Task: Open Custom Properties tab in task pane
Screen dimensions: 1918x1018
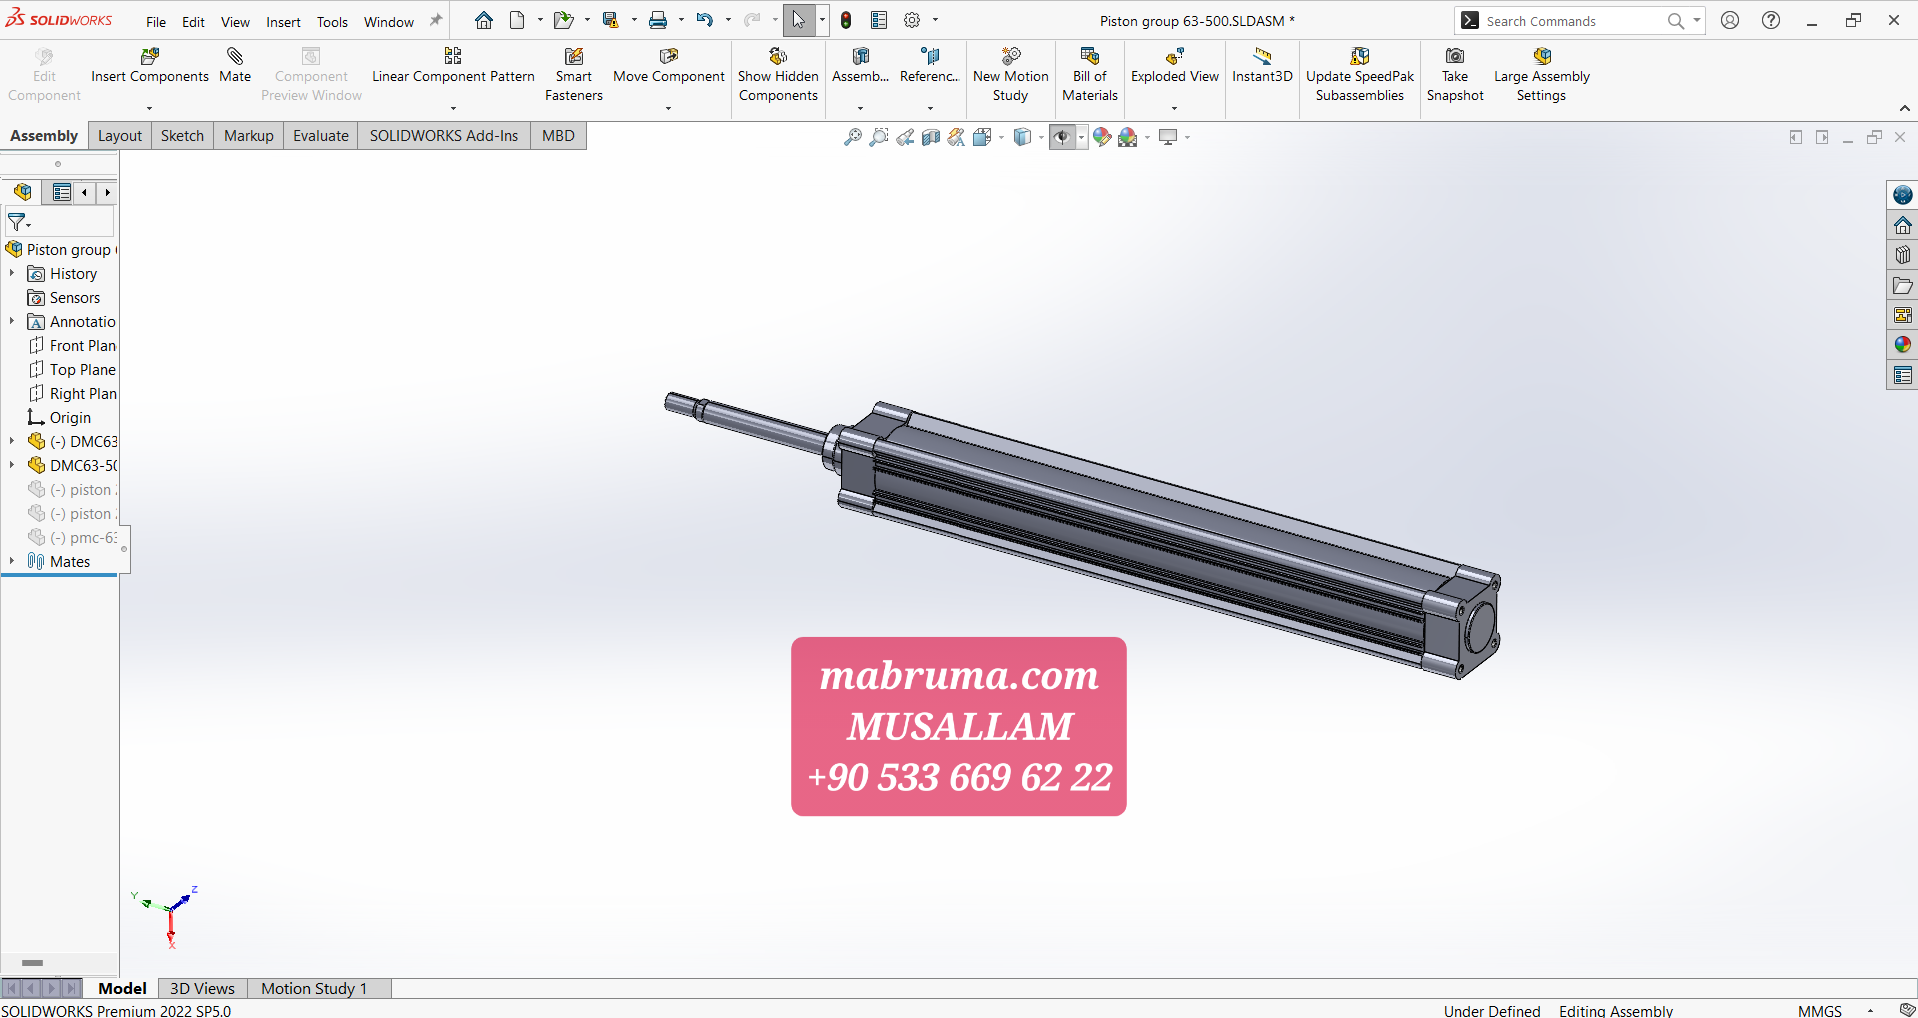Action: pyautogui.click(x=1902, y=376)
